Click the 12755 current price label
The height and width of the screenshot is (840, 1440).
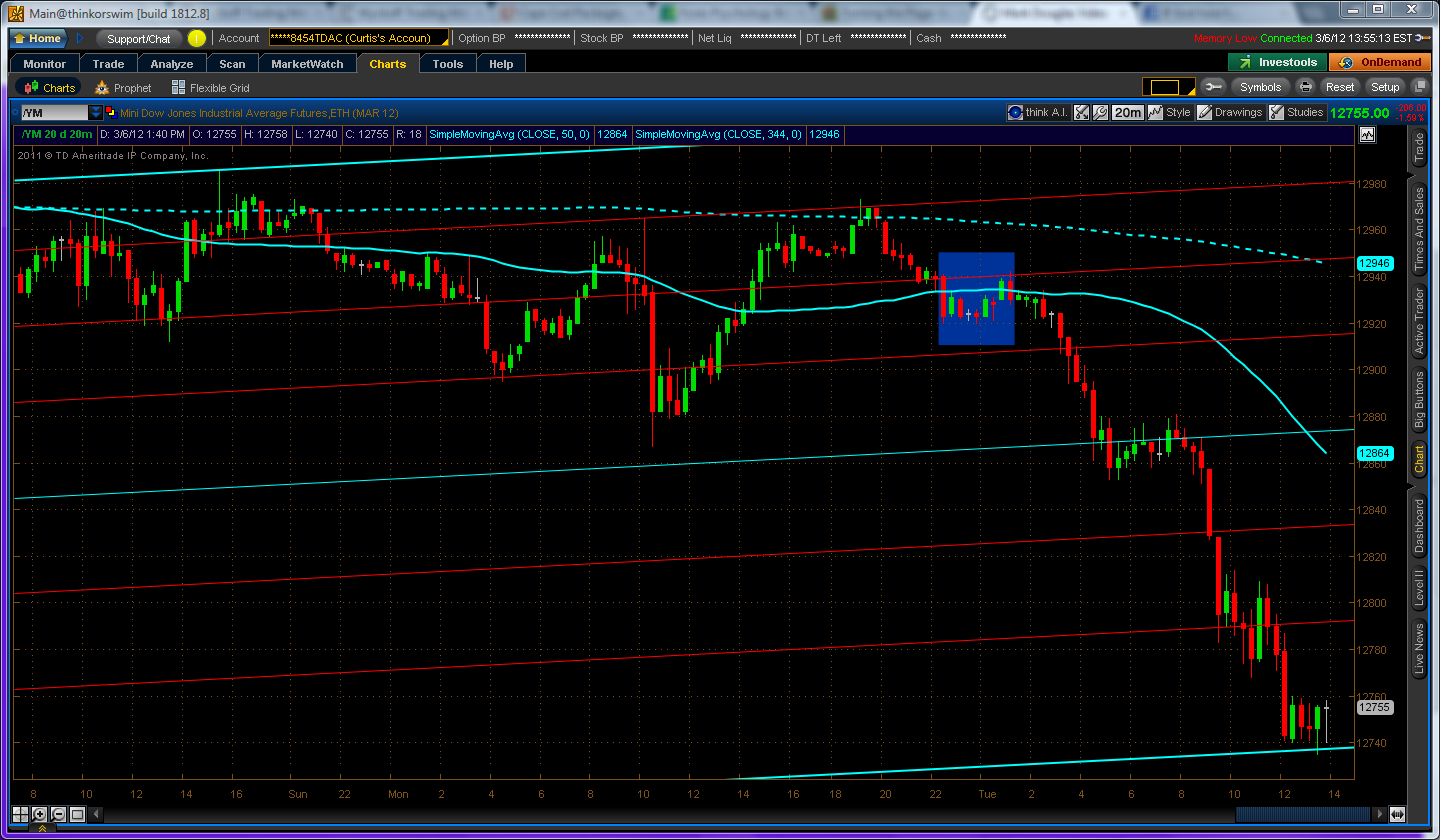[x=1373, y=707]
